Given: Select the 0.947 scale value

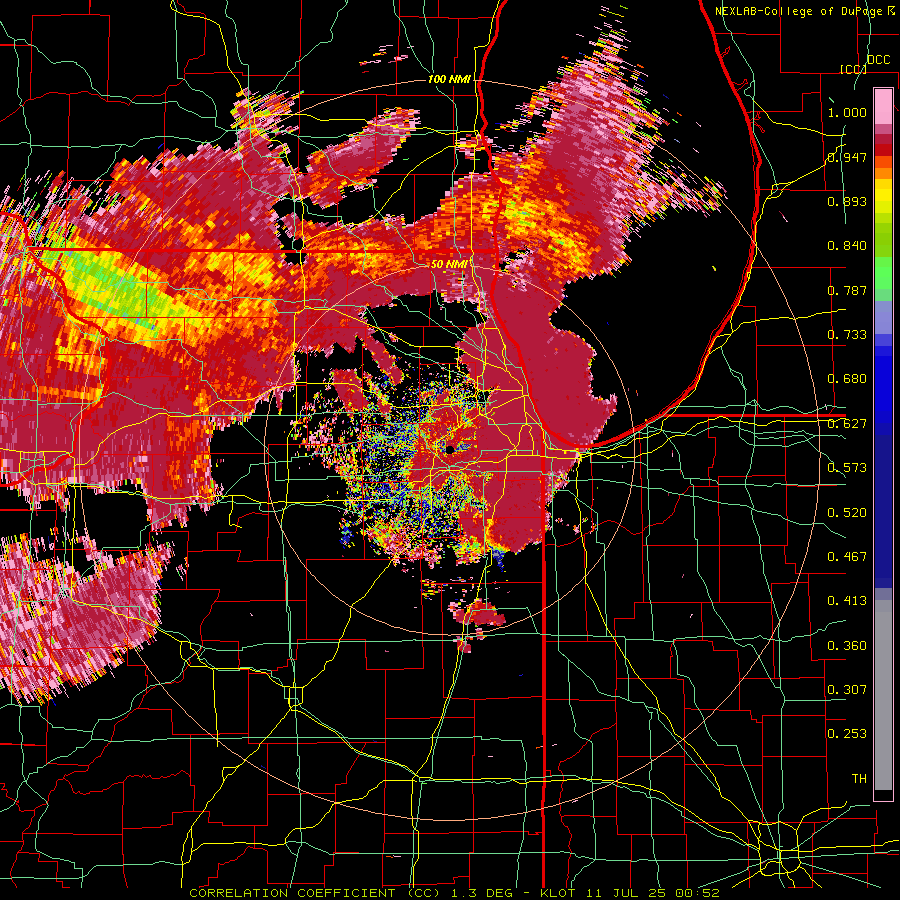Looking at the screenshot, I should [x=847, y=157].
